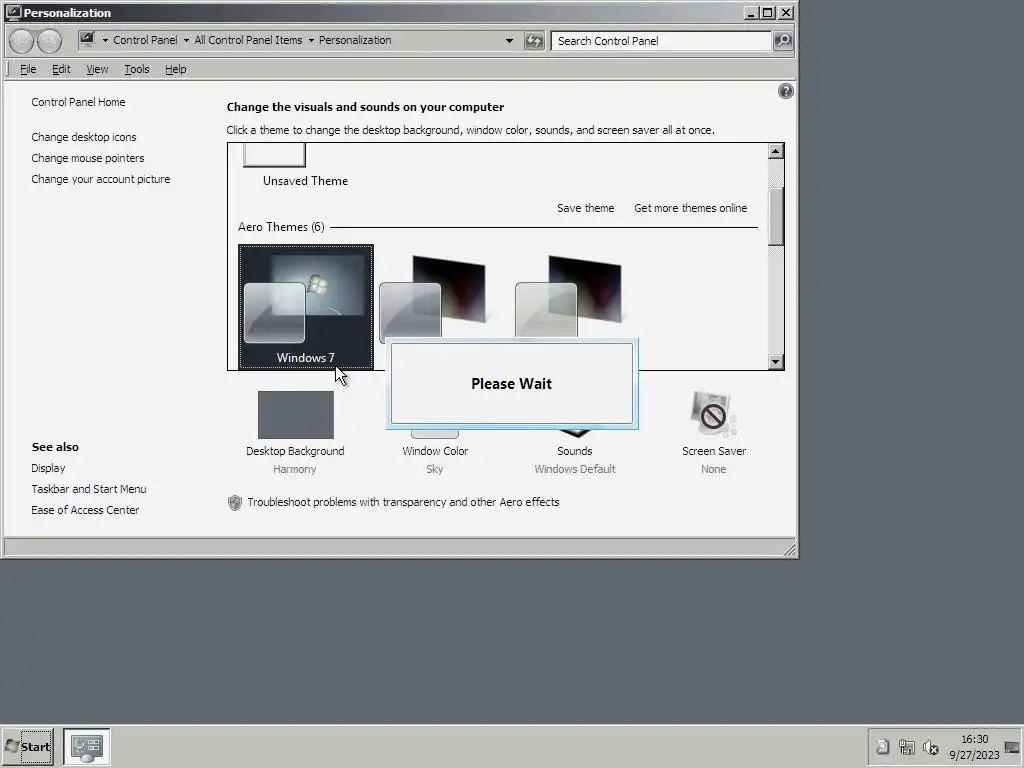
Task: Select the third Aero theme thumbnail
Action: click(569, 296)
